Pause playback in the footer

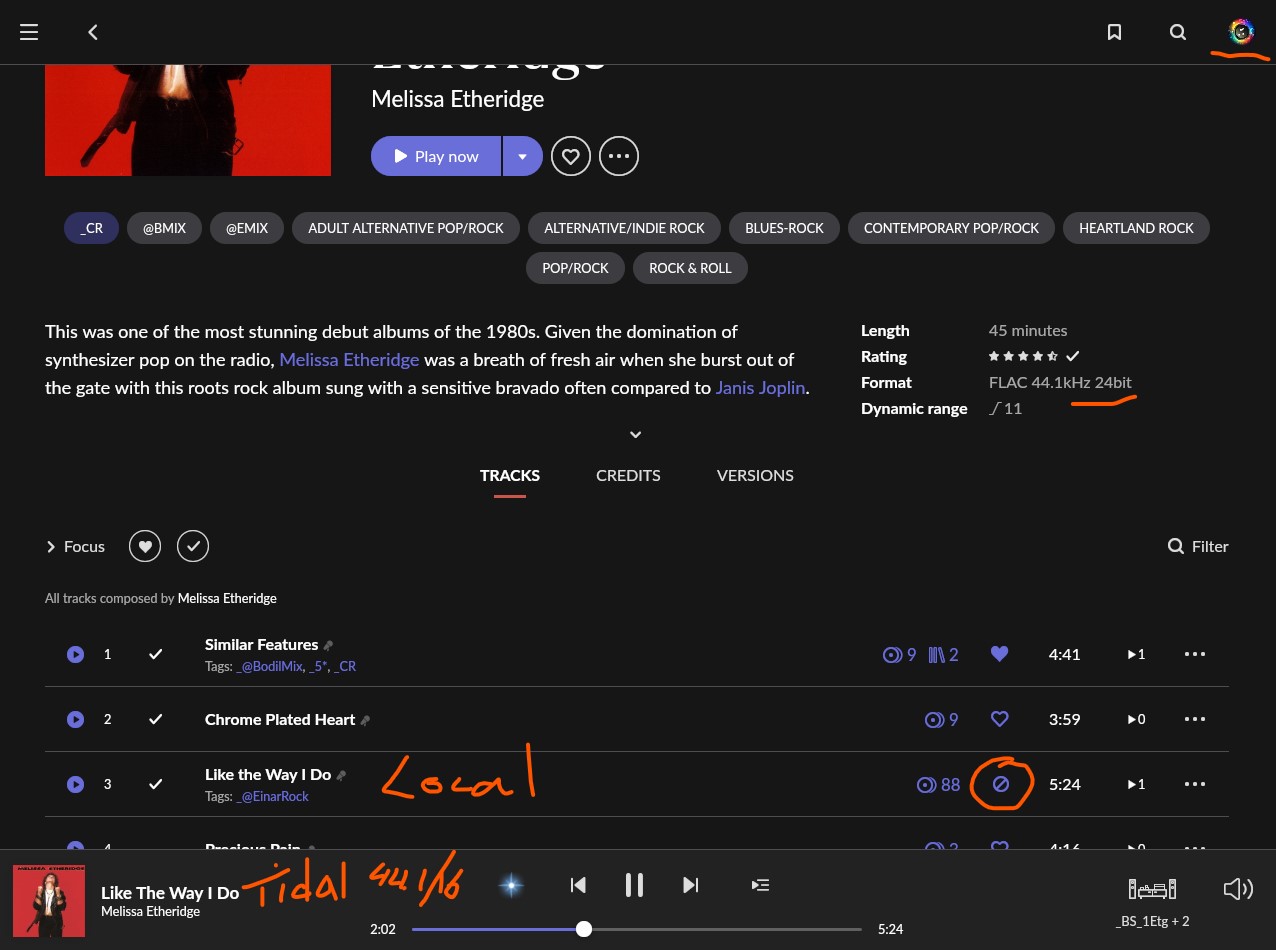coord(634,885)
